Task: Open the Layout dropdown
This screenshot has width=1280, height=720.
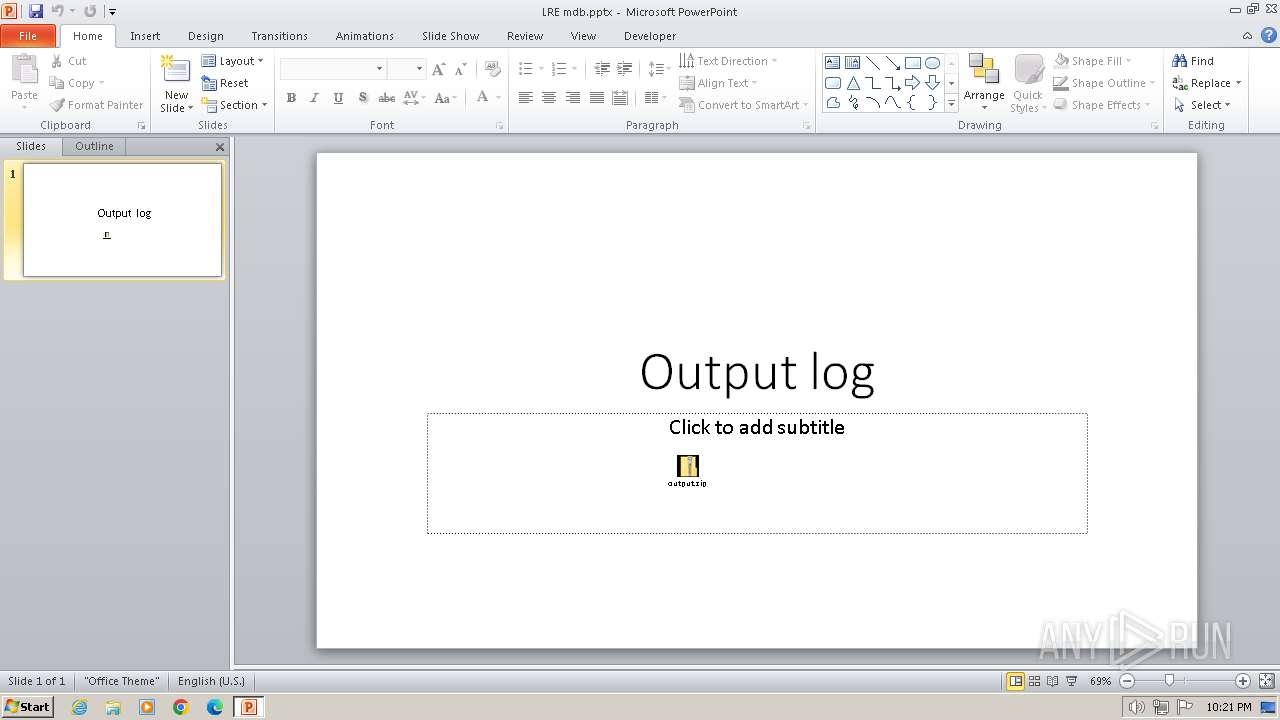Action: 233,61
